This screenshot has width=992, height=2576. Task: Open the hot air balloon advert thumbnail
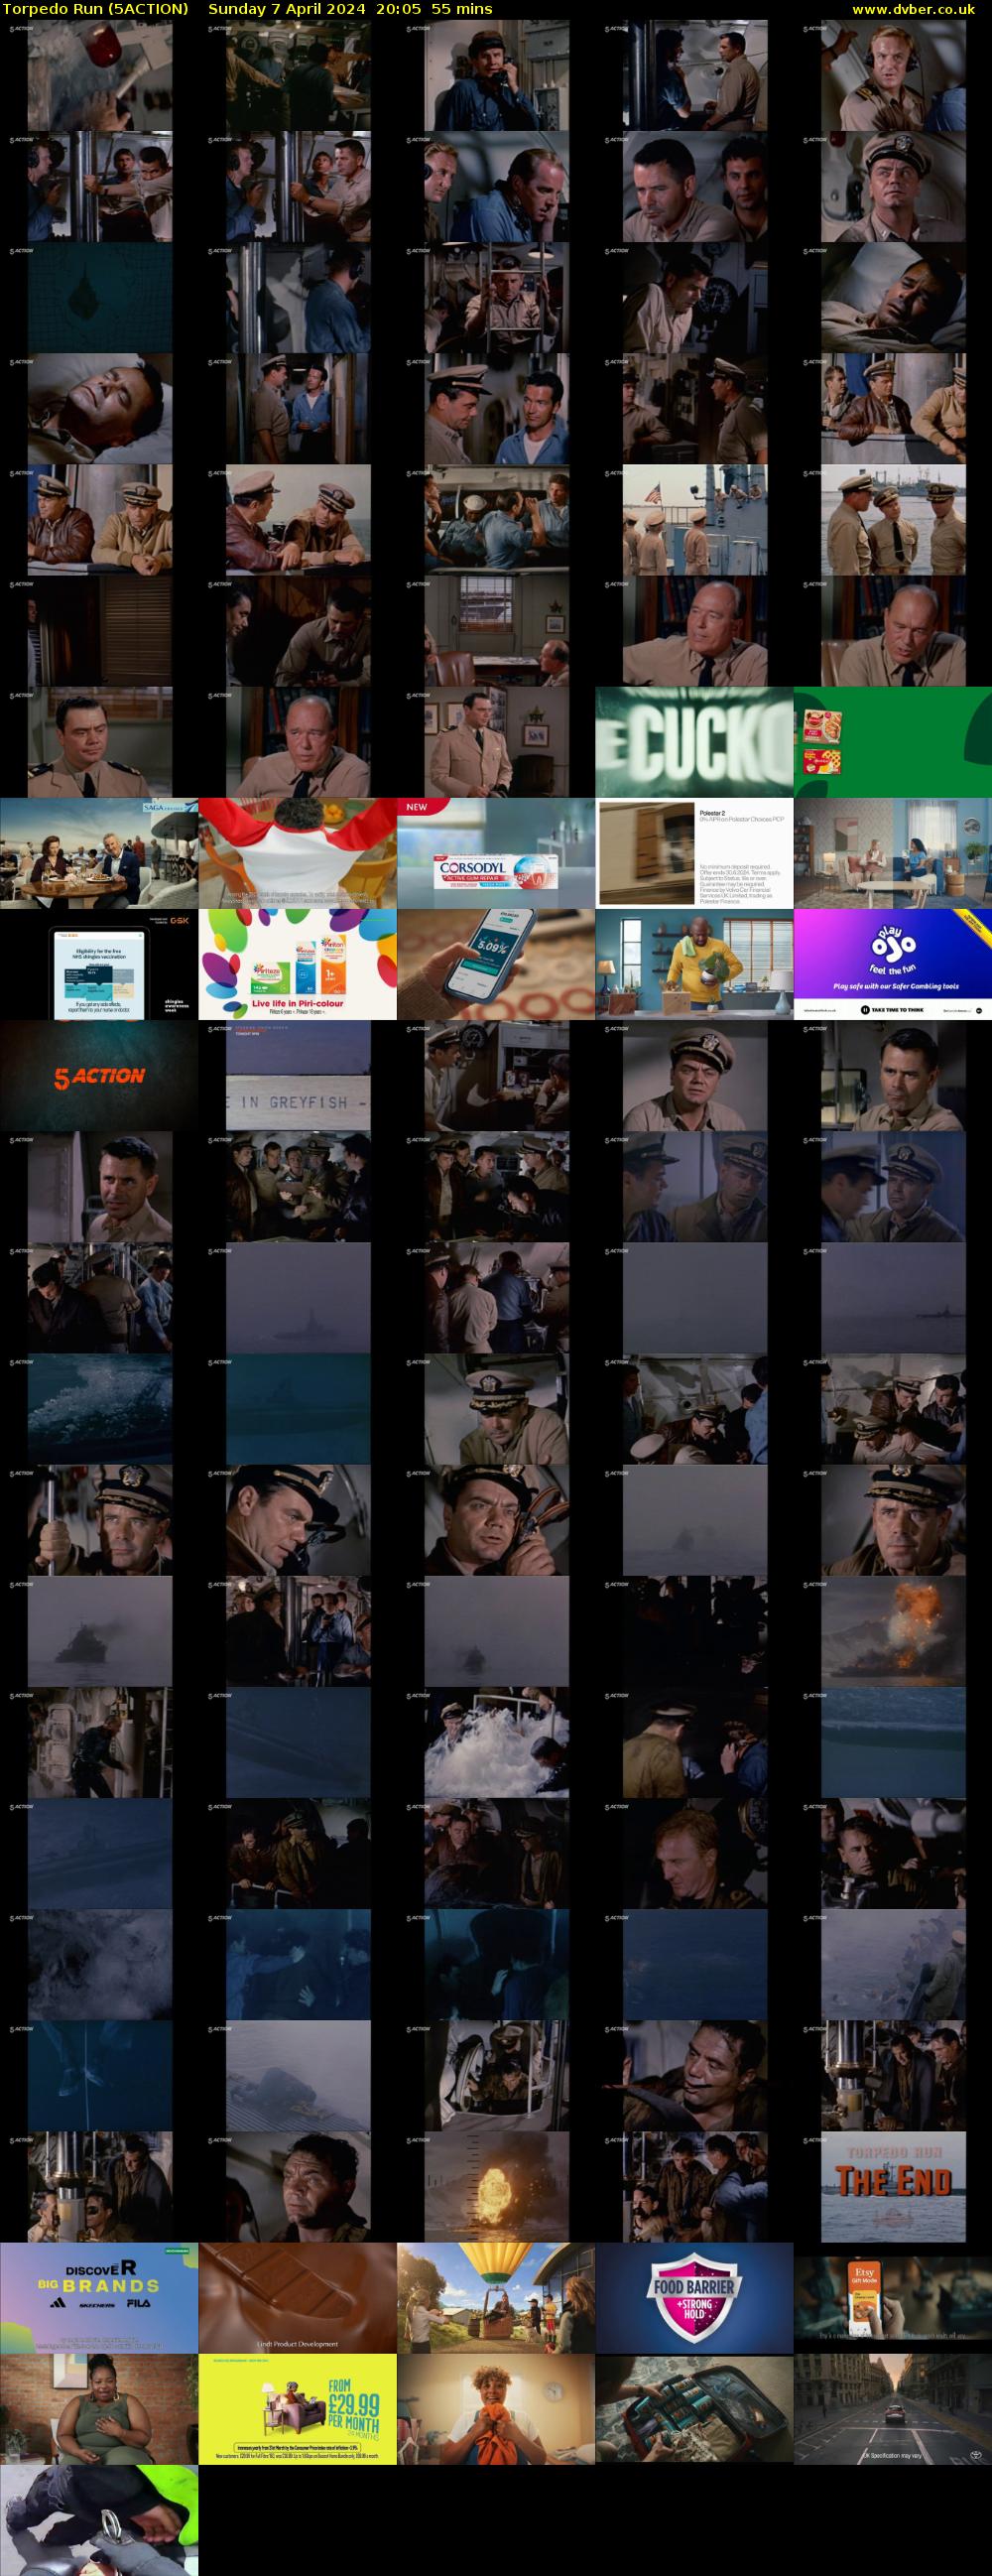496,2297
